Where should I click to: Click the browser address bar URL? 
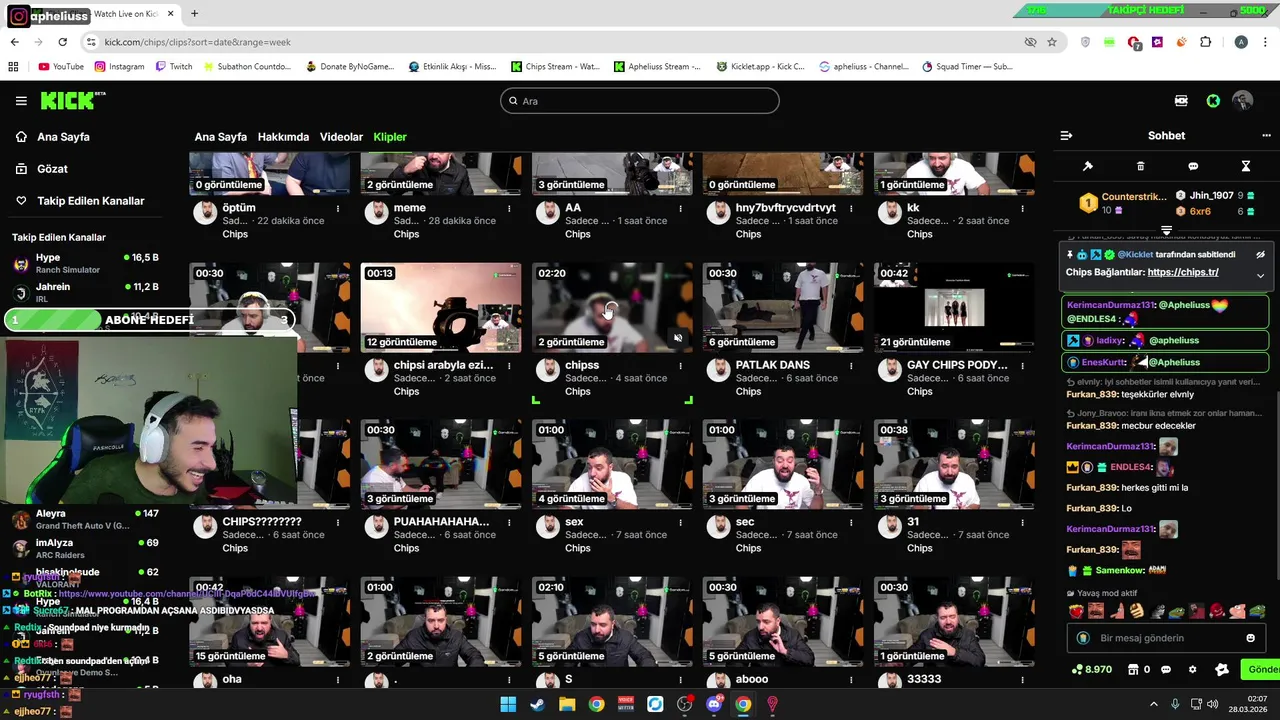(197, 42)
